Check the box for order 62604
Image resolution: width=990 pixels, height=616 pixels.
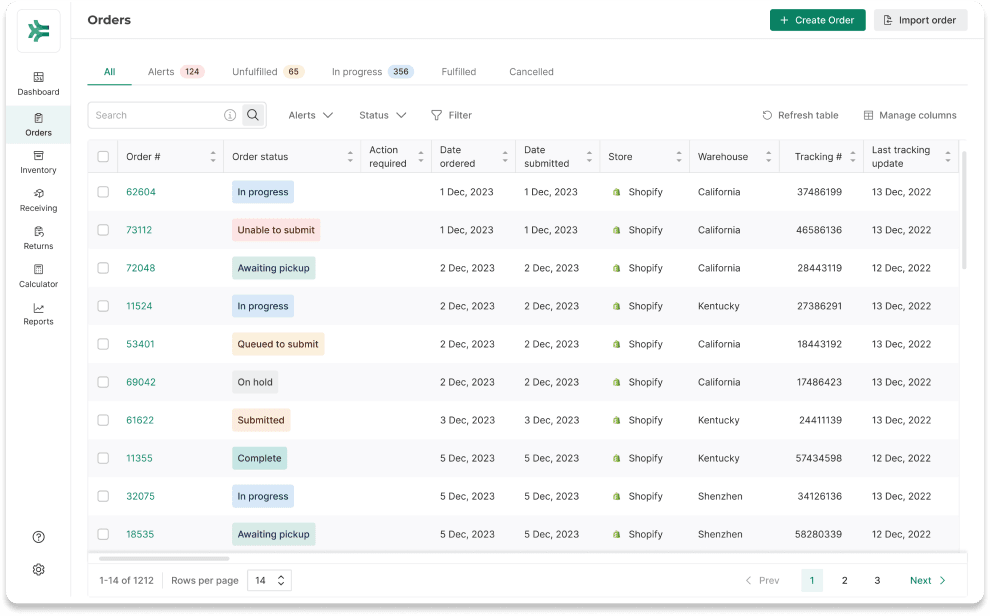pyautogui.click(x=103, y=192)
